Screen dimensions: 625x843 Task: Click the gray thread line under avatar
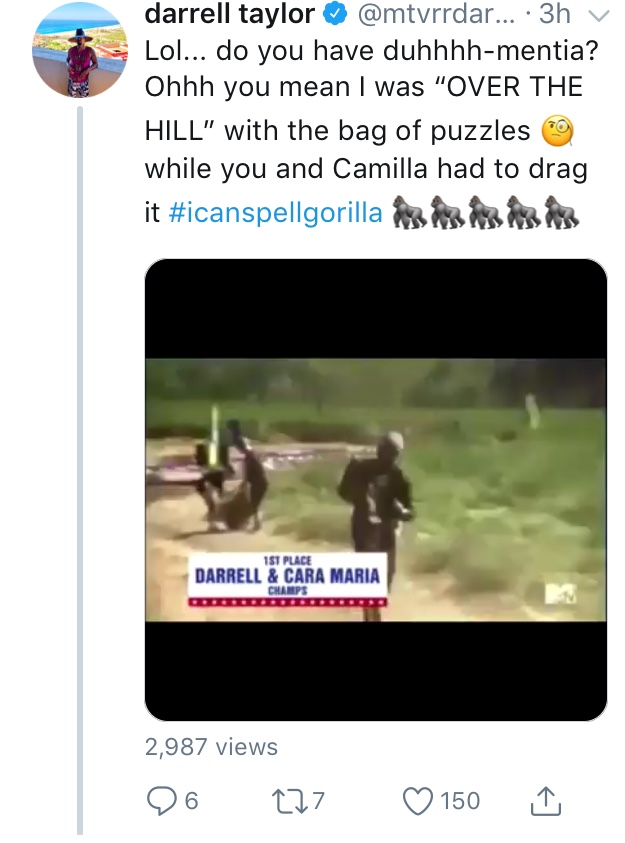[x=80, y=470]
